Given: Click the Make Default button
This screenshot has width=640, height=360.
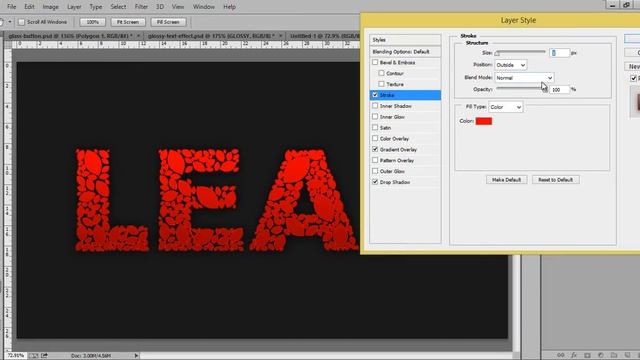Looking at the screenshot, I should click(x=506, y=180).
